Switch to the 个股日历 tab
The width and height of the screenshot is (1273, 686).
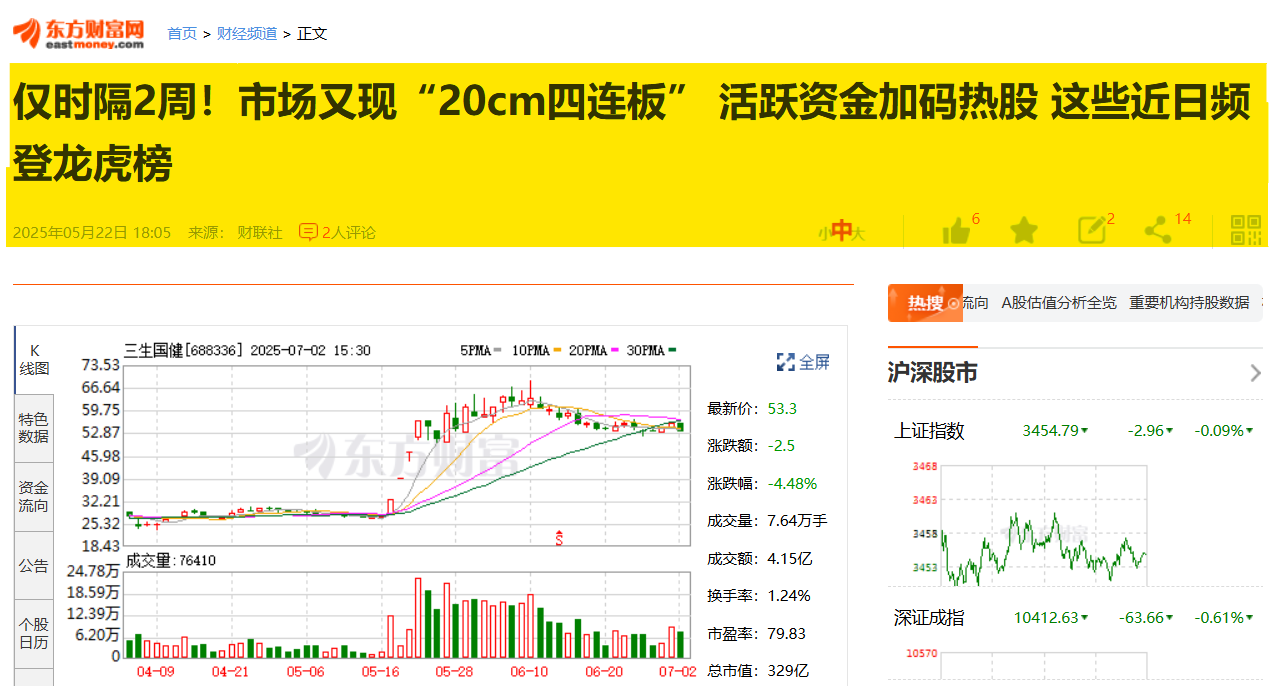34,635
